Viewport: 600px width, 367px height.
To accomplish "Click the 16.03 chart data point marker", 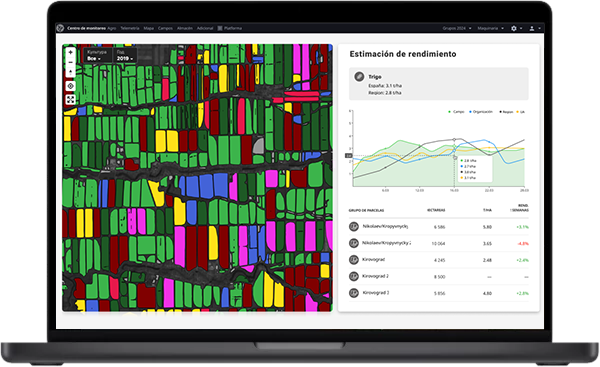I will pos(454,140).
